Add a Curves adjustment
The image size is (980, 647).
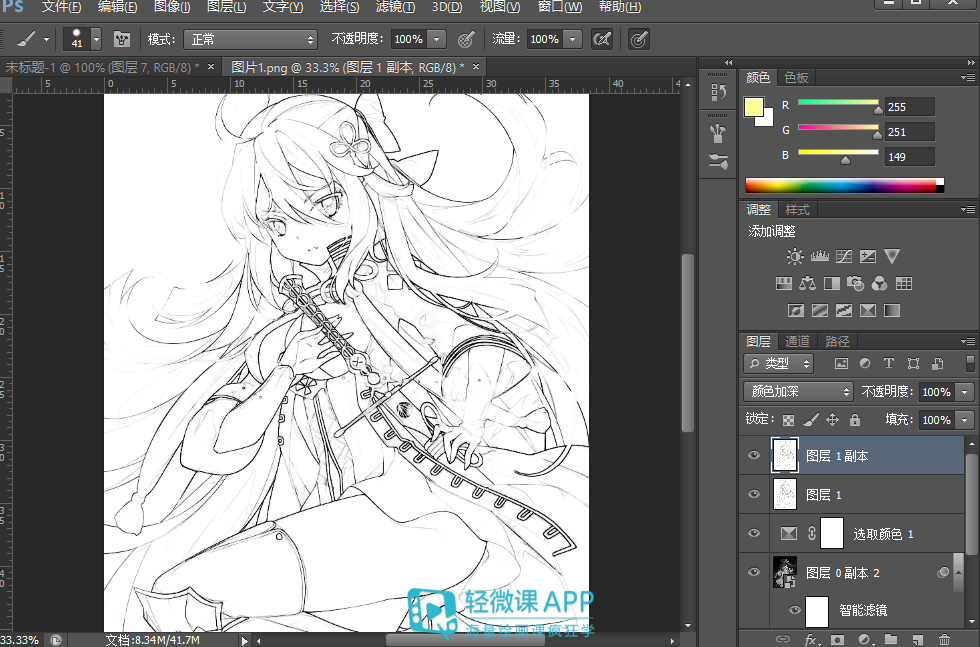(x=844, y=256)
